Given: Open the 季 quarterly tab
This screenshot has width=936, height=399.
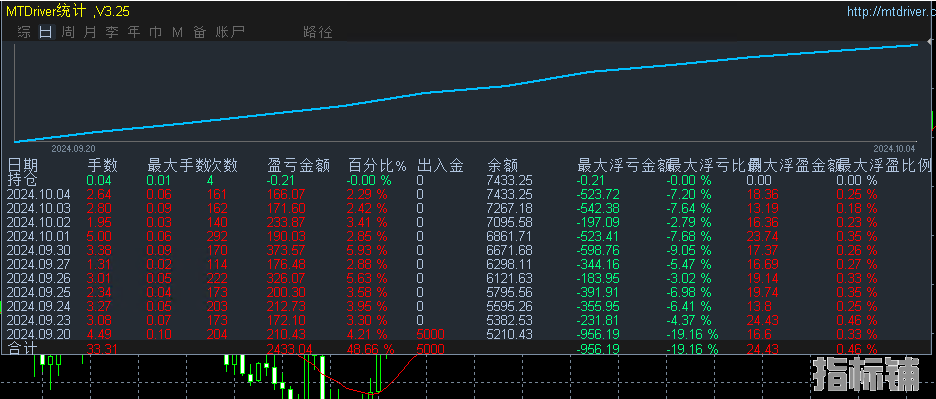Looking at the screenshot, I should (112, 32).
